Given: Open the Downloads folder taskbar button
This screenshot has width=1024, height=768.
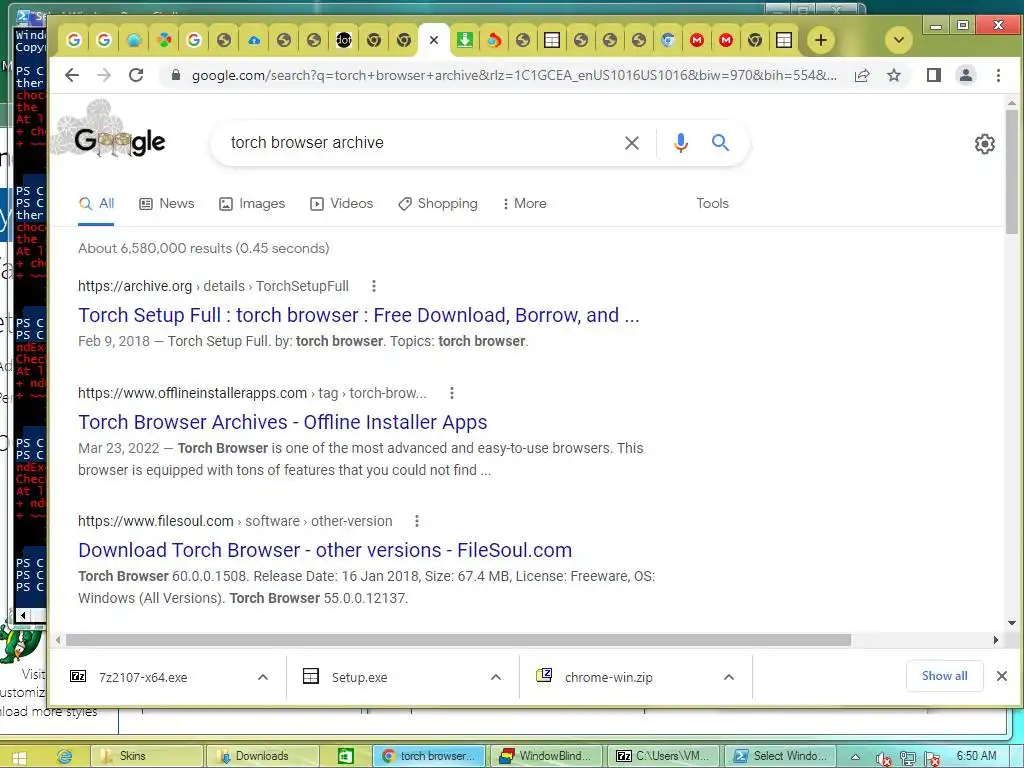Looking at the screenshot, I should click(x=263, y=756).
